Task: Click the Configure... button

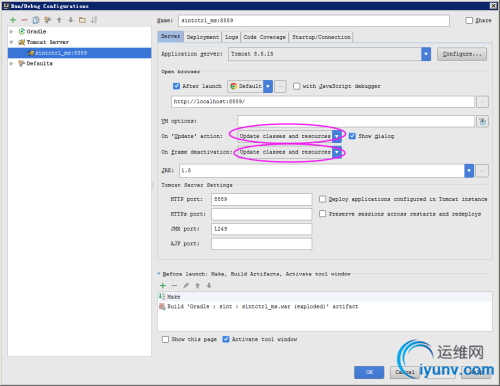Action: click(x=462, y=54)
